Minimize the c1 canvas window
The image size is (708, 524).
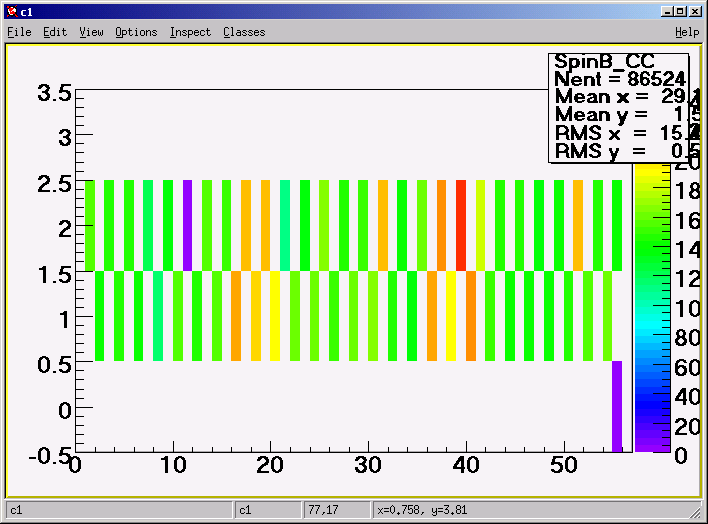coord(667,12)
